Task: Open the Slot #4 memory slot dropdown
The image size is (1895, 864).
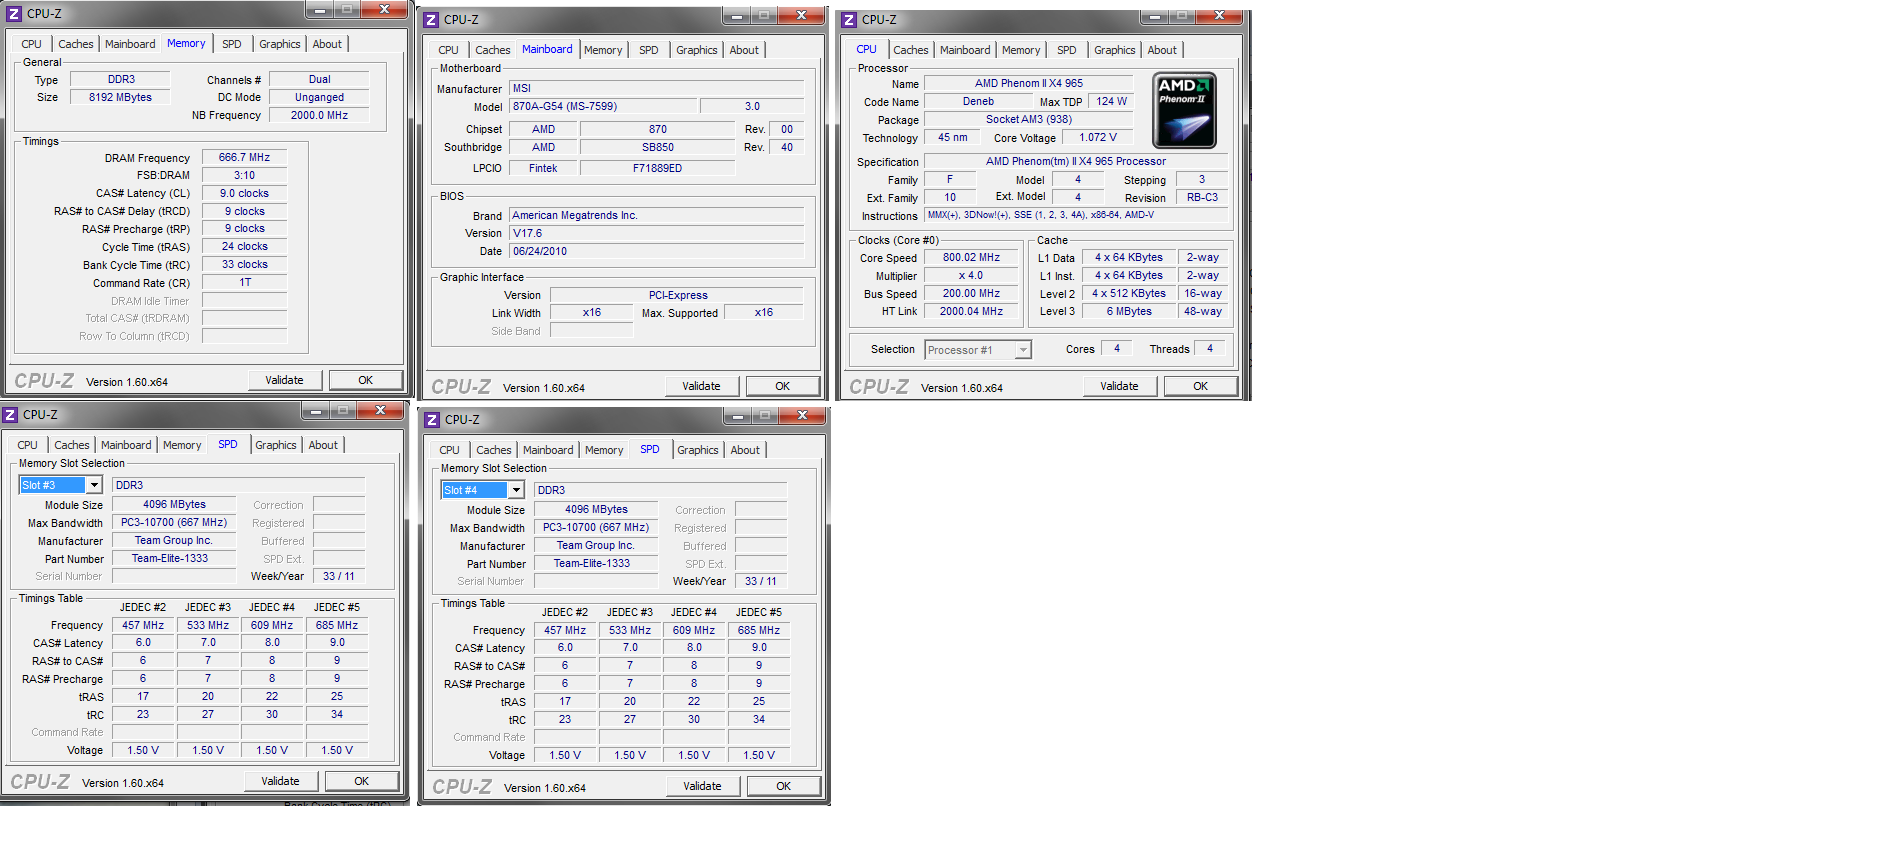Action: (516, 490)
